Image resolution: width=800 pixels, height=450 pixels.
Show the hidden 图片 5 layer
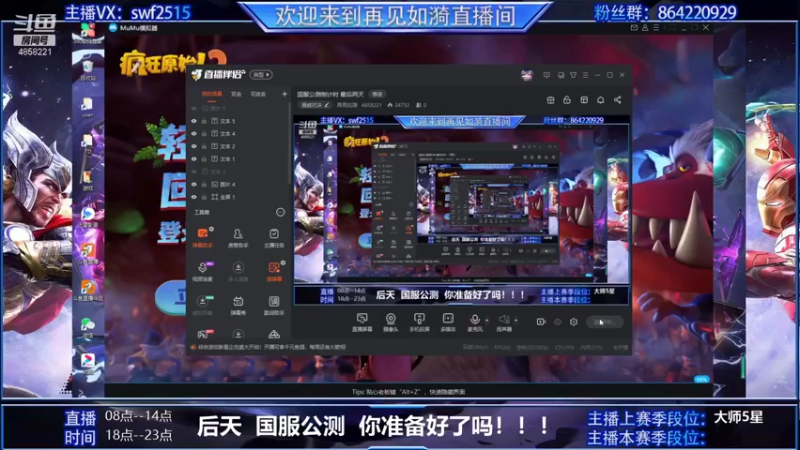point(194,109)
